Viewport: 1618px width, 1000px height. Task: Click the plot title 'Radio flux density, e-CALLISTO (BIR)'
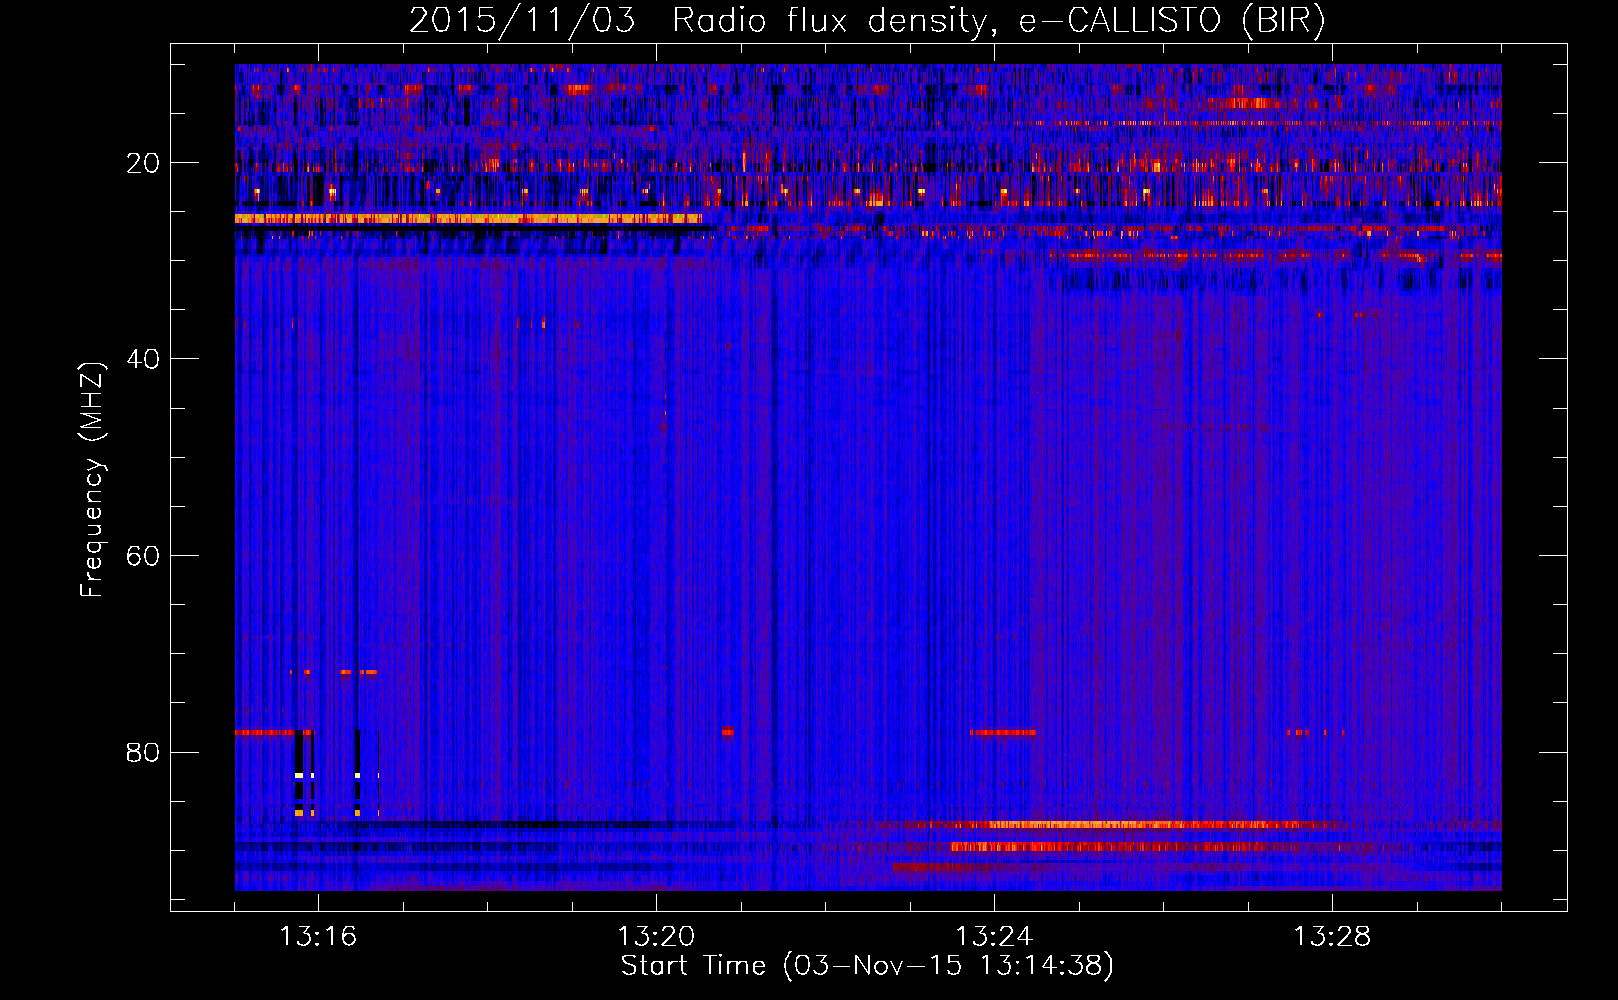pos(998,21)
